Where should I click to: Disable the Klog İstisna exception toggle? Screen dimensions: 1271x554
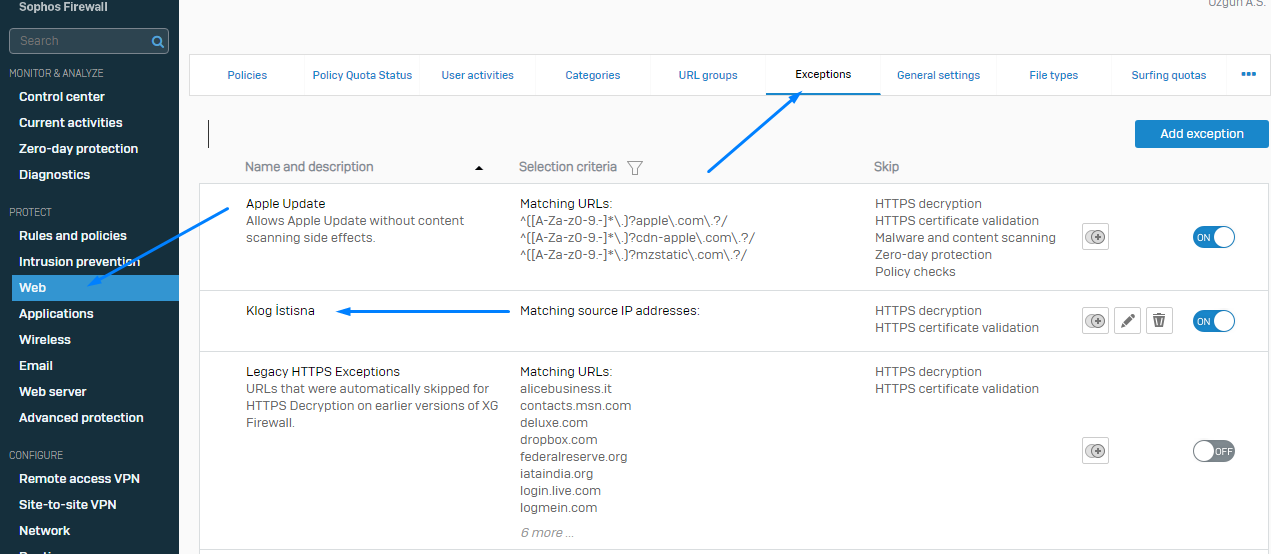pyautogui.click(x=1214, y=321)
